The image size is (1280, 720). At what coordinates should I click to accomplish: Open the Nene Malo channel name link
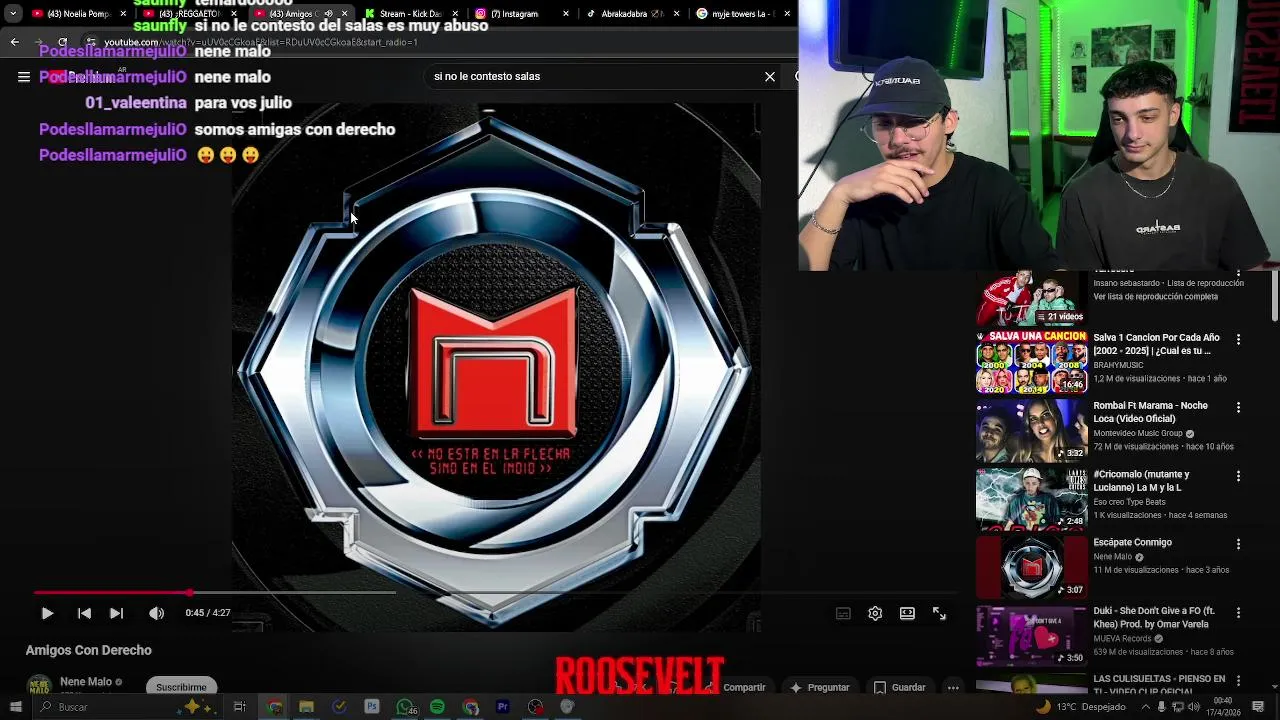86,682
